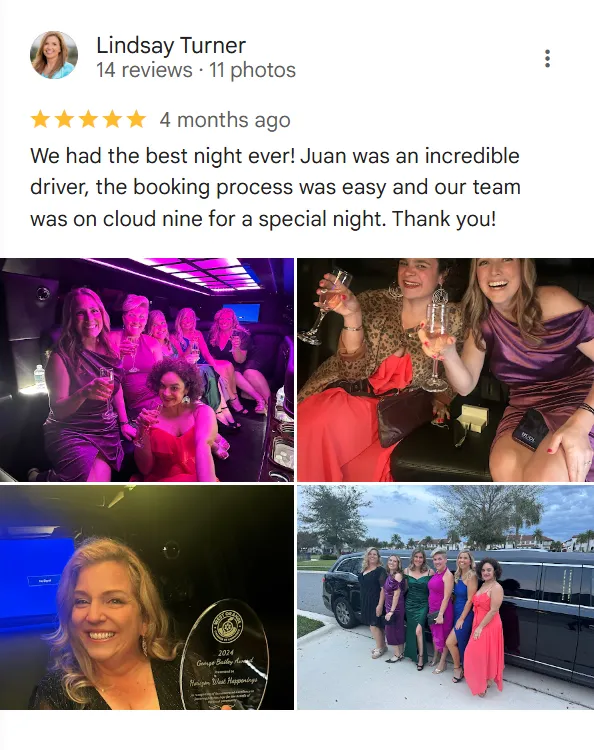Open the selfie photo with the glass award
594x750 pixels.
(147, 597)
